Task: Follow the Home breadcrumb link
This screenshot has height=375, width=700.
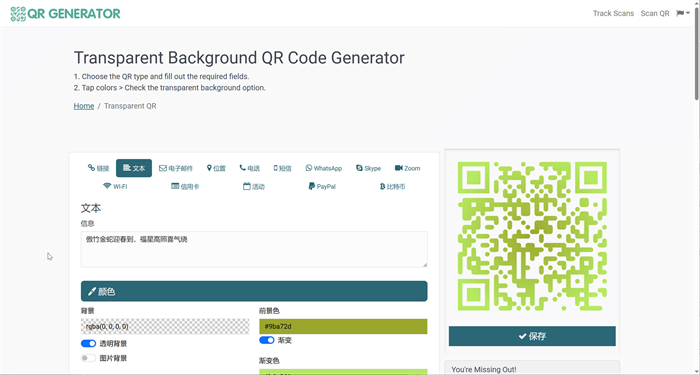Action: 84,106
